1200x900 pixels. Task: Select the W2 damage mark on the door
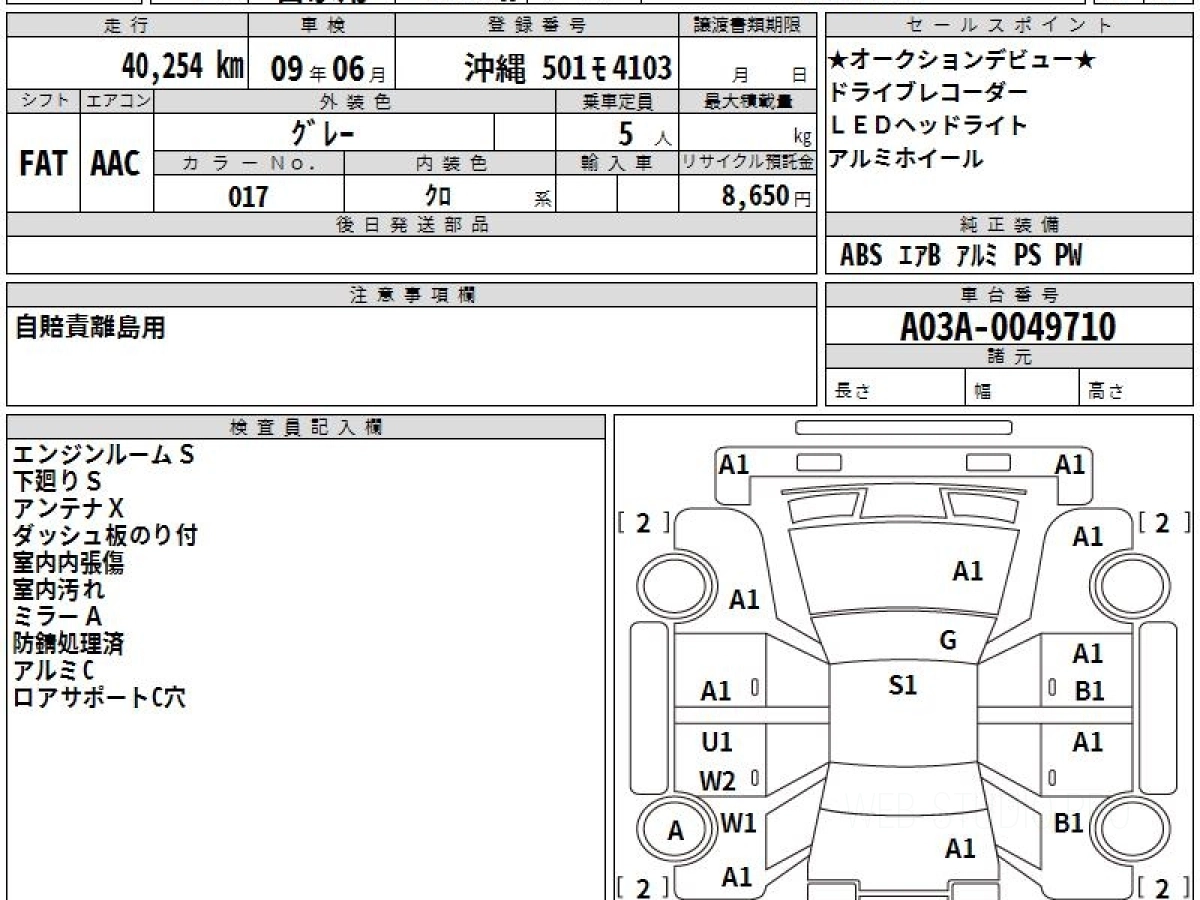[717, 781]
